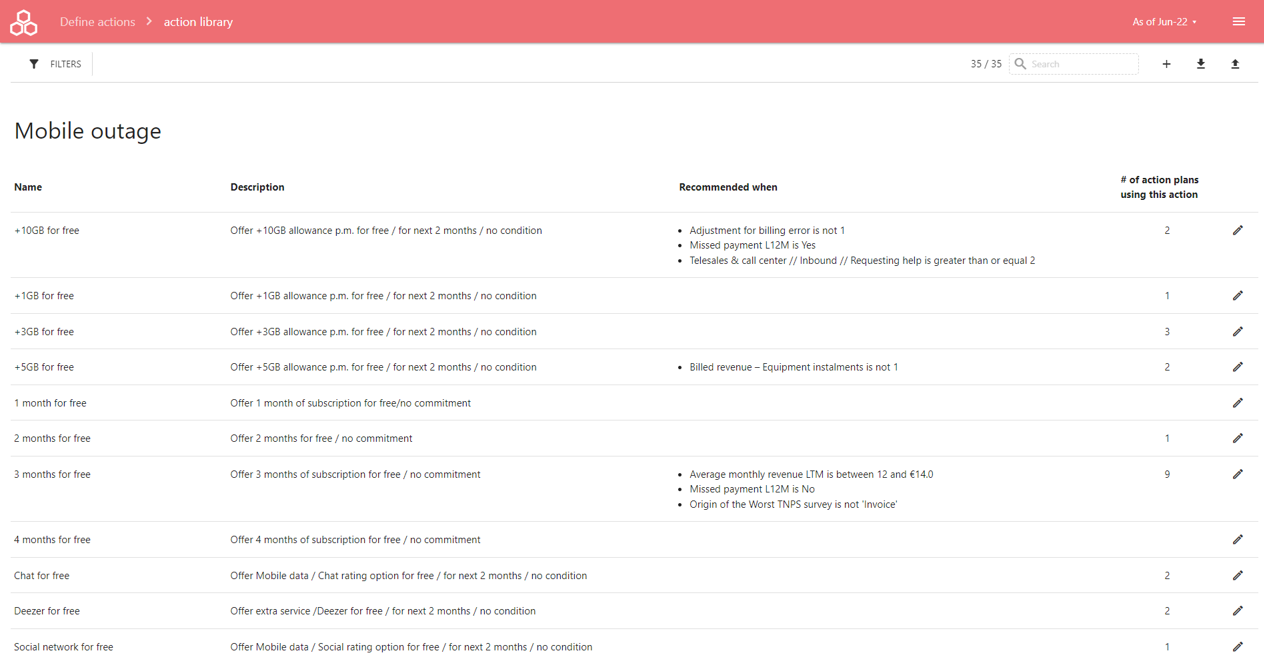Click the upload icon
The image size is (1264, 659).
[x=1235, y=64]
